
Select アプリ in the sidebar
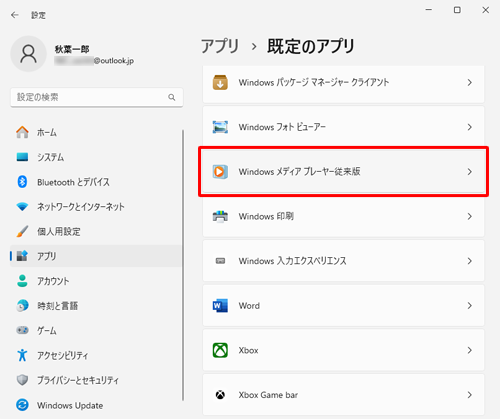coord(96,256)
